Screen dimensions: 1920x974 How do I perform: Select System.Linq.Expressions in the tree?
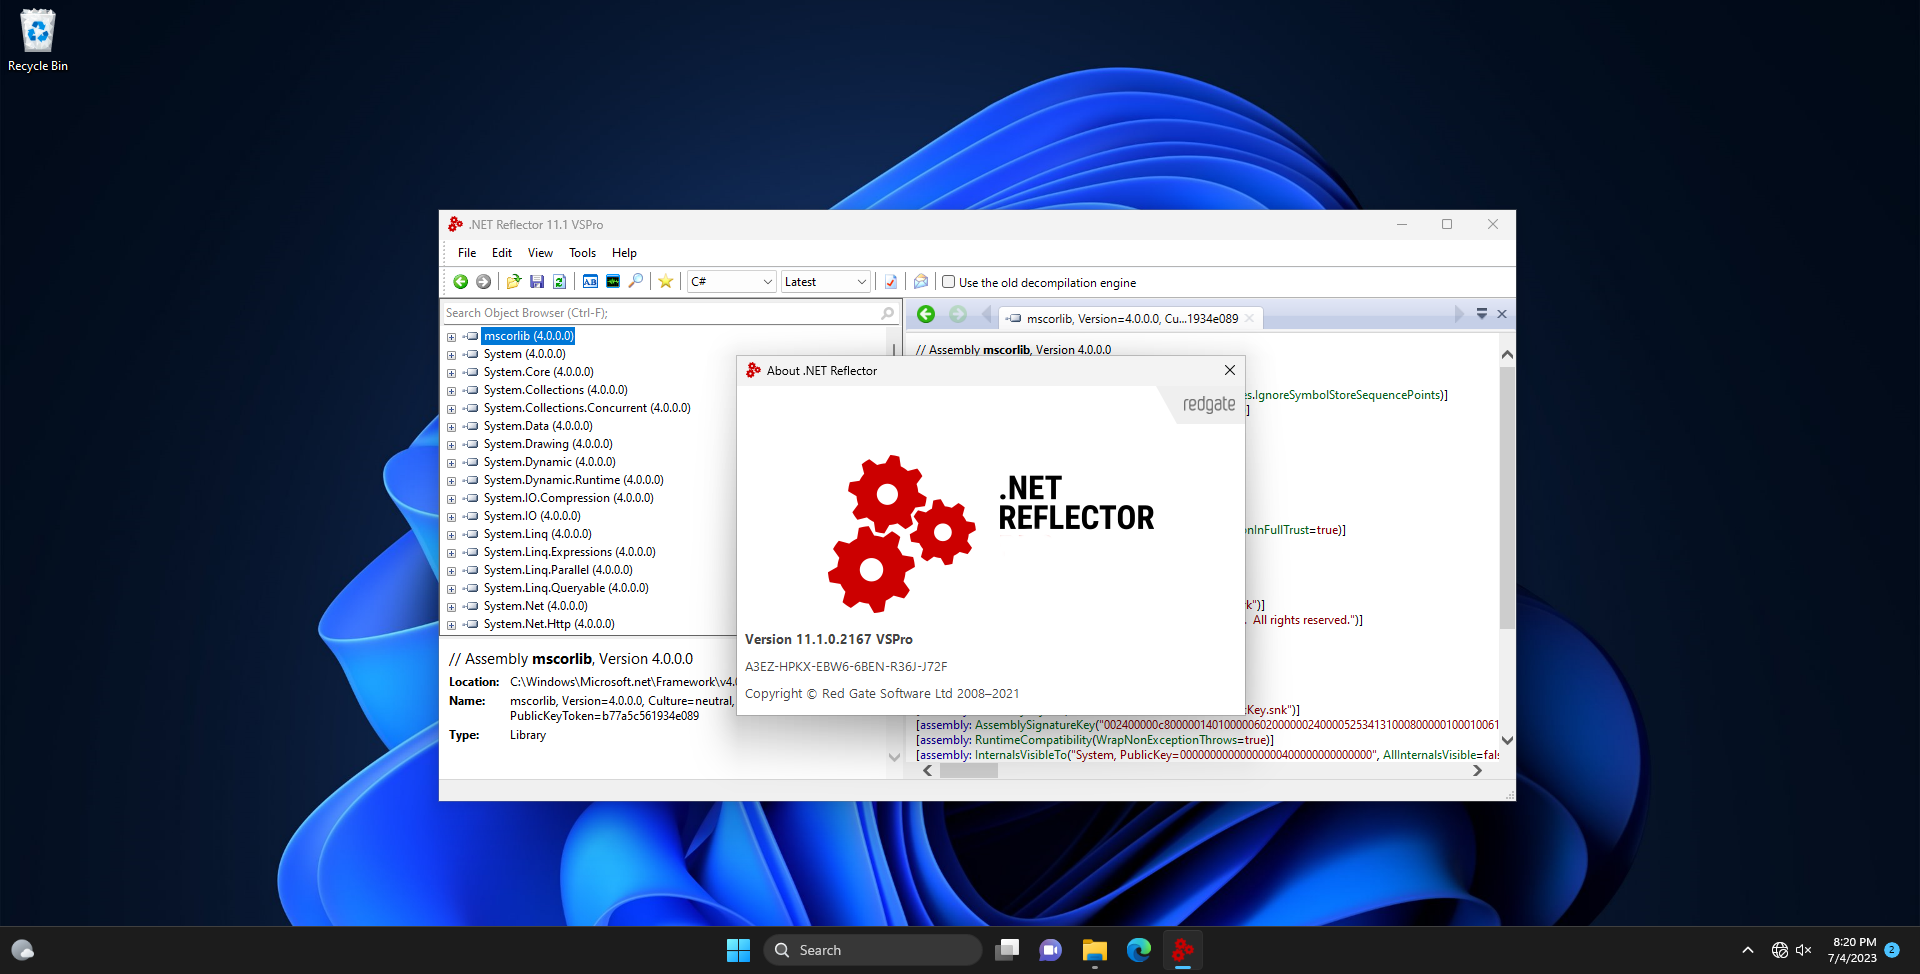(x=570, y=552)
